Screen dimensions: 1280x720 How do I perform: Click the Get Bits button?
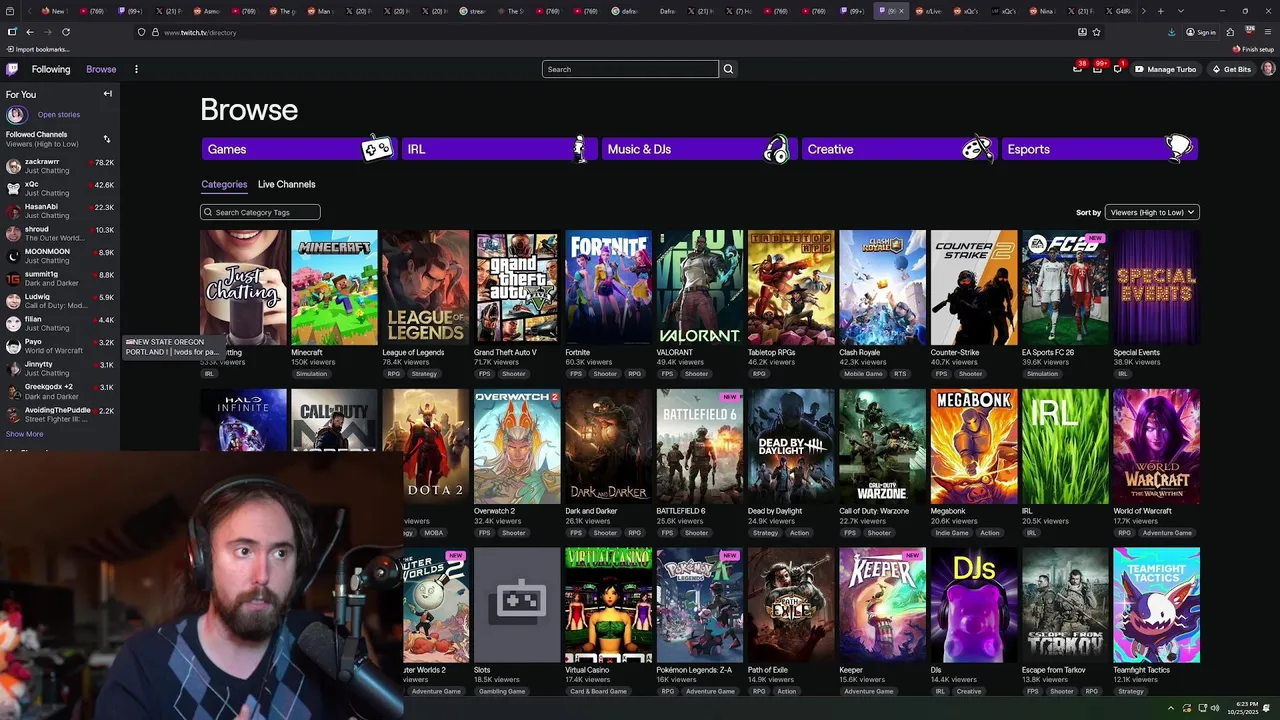1231,69
